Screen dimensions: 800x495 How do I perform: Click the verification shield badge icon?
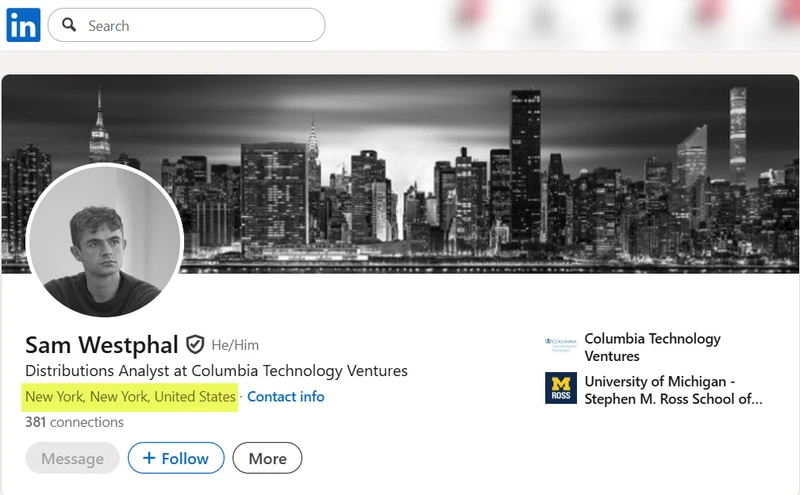point(195,345)
